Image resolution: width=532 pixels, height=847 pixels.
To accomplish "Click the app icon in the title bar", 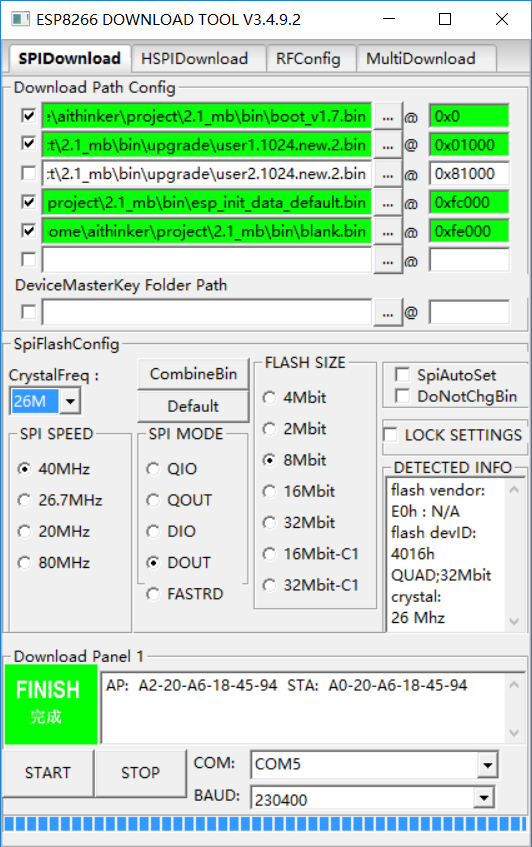I will pyautogui.click(x=21, y=19).
